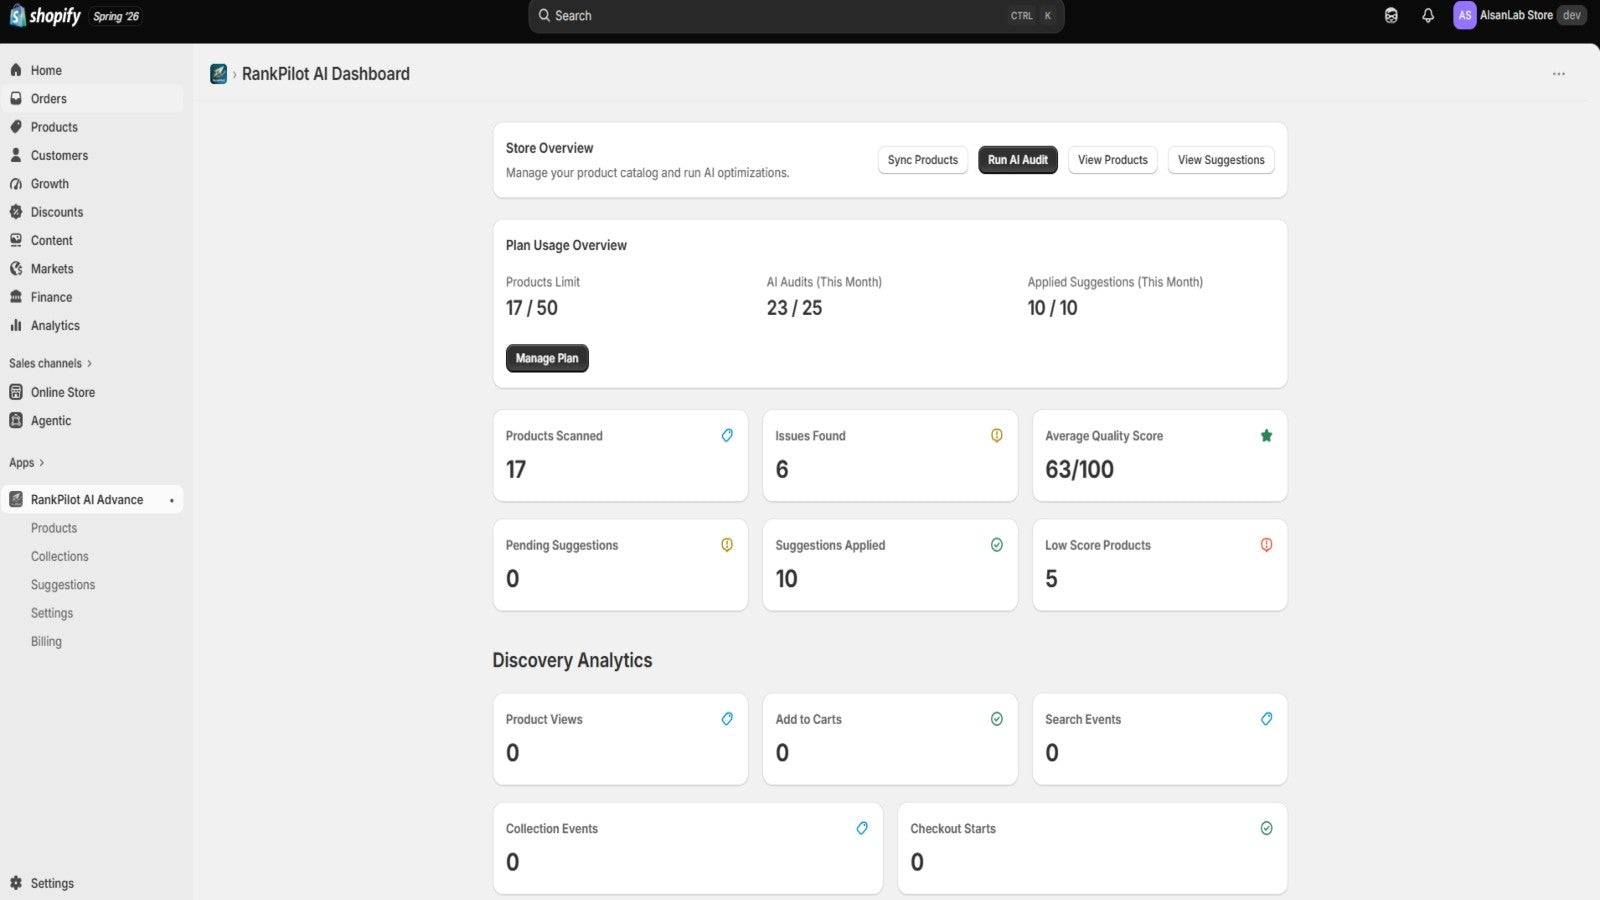Click the Pending Suggestions alert icon
1600x900 pixels.
tap(727, 545)
